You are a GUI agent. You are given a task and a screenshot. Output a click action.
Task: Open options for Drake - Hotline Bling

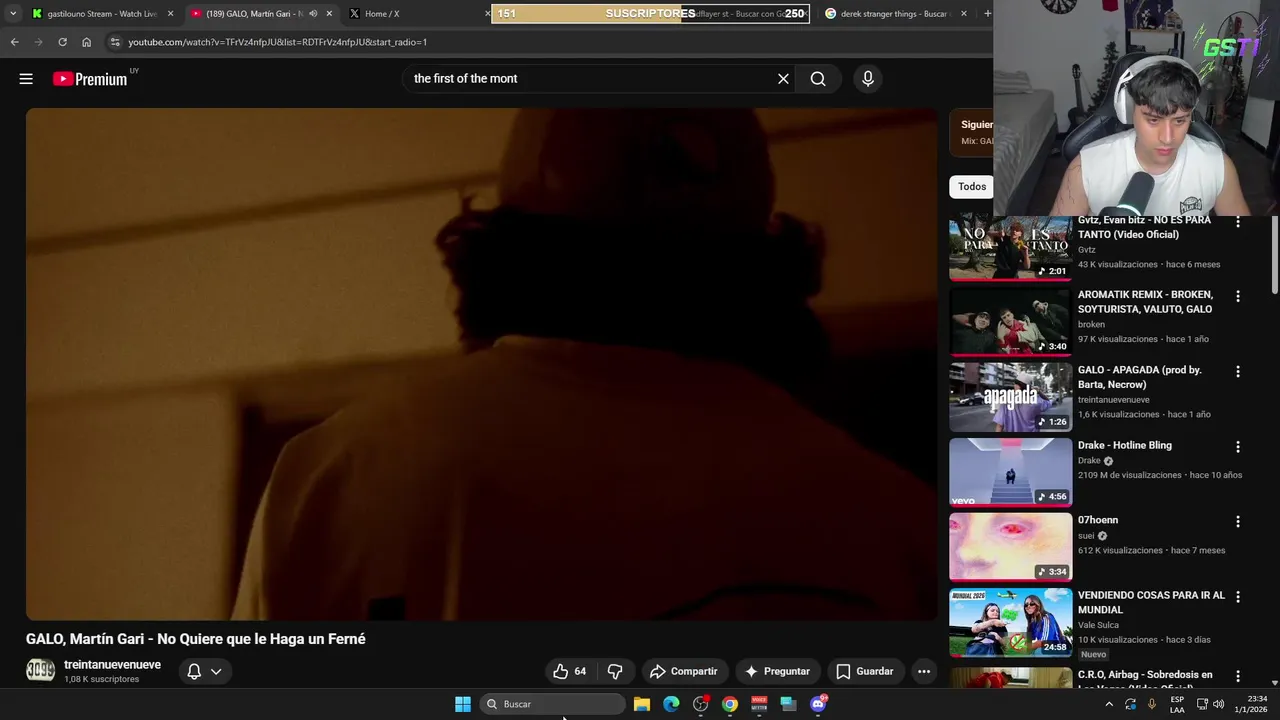[x=1238, y=447]
